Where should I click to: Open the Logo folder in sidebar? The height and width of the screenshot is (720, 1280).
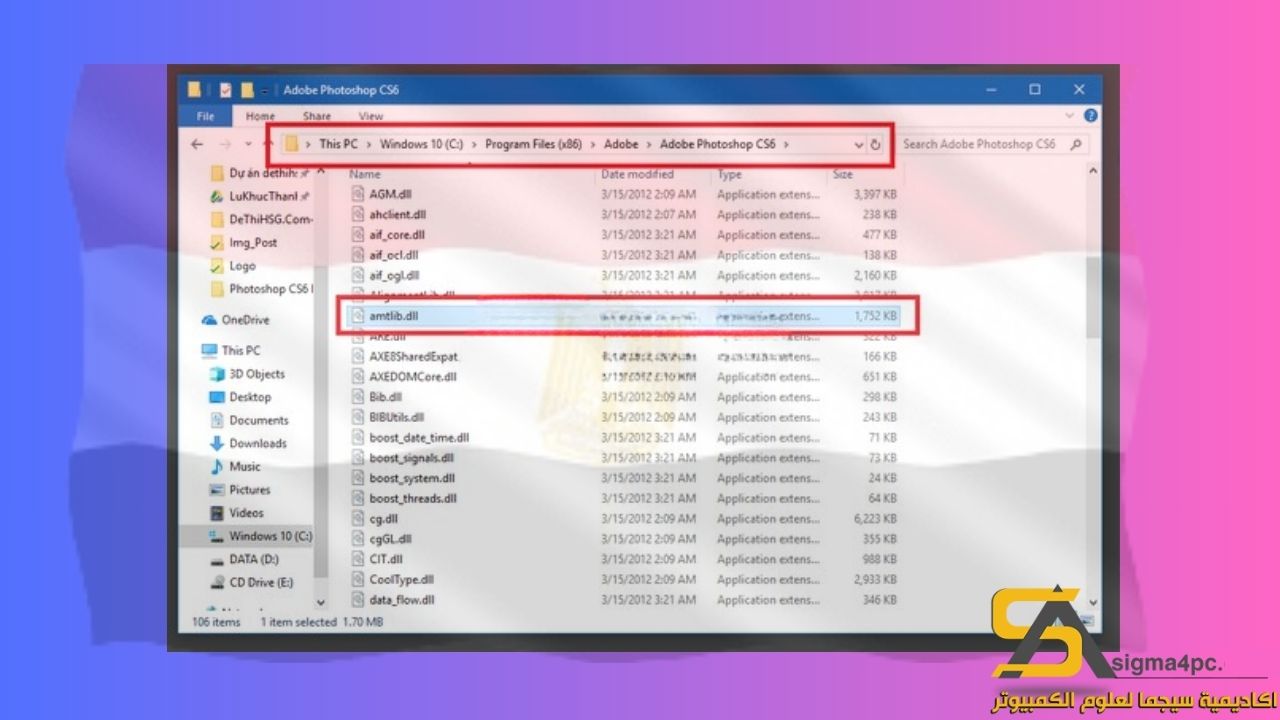tap(234, 266)
